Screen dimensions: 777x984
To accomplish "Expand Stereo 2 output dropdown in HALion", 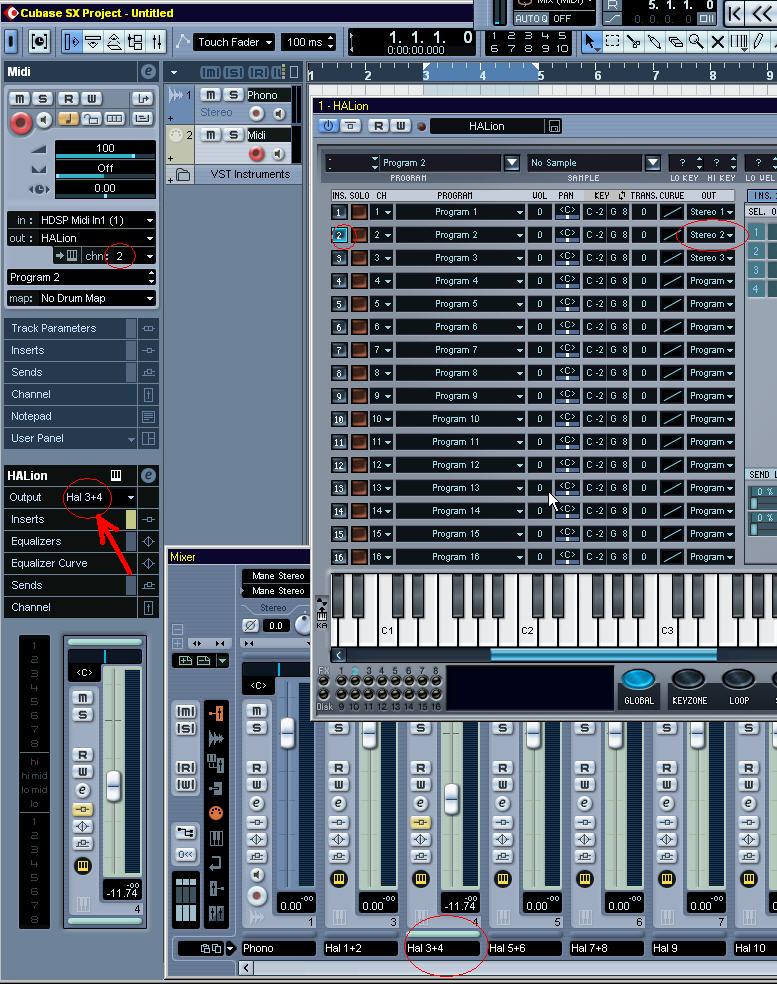I will click(712, 235).
